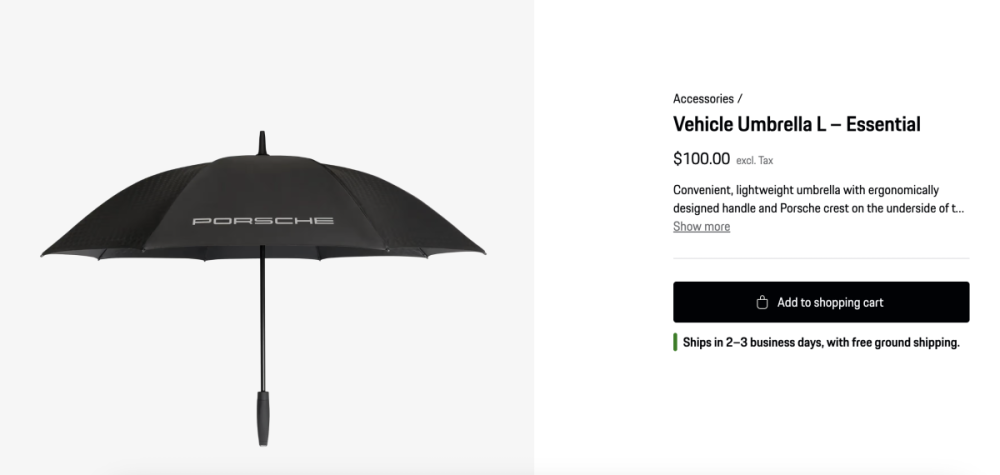Viewport: 1000px width, 475px height.
Task: Click the shopping bag icon in cart button
Action: coord(762,302)
